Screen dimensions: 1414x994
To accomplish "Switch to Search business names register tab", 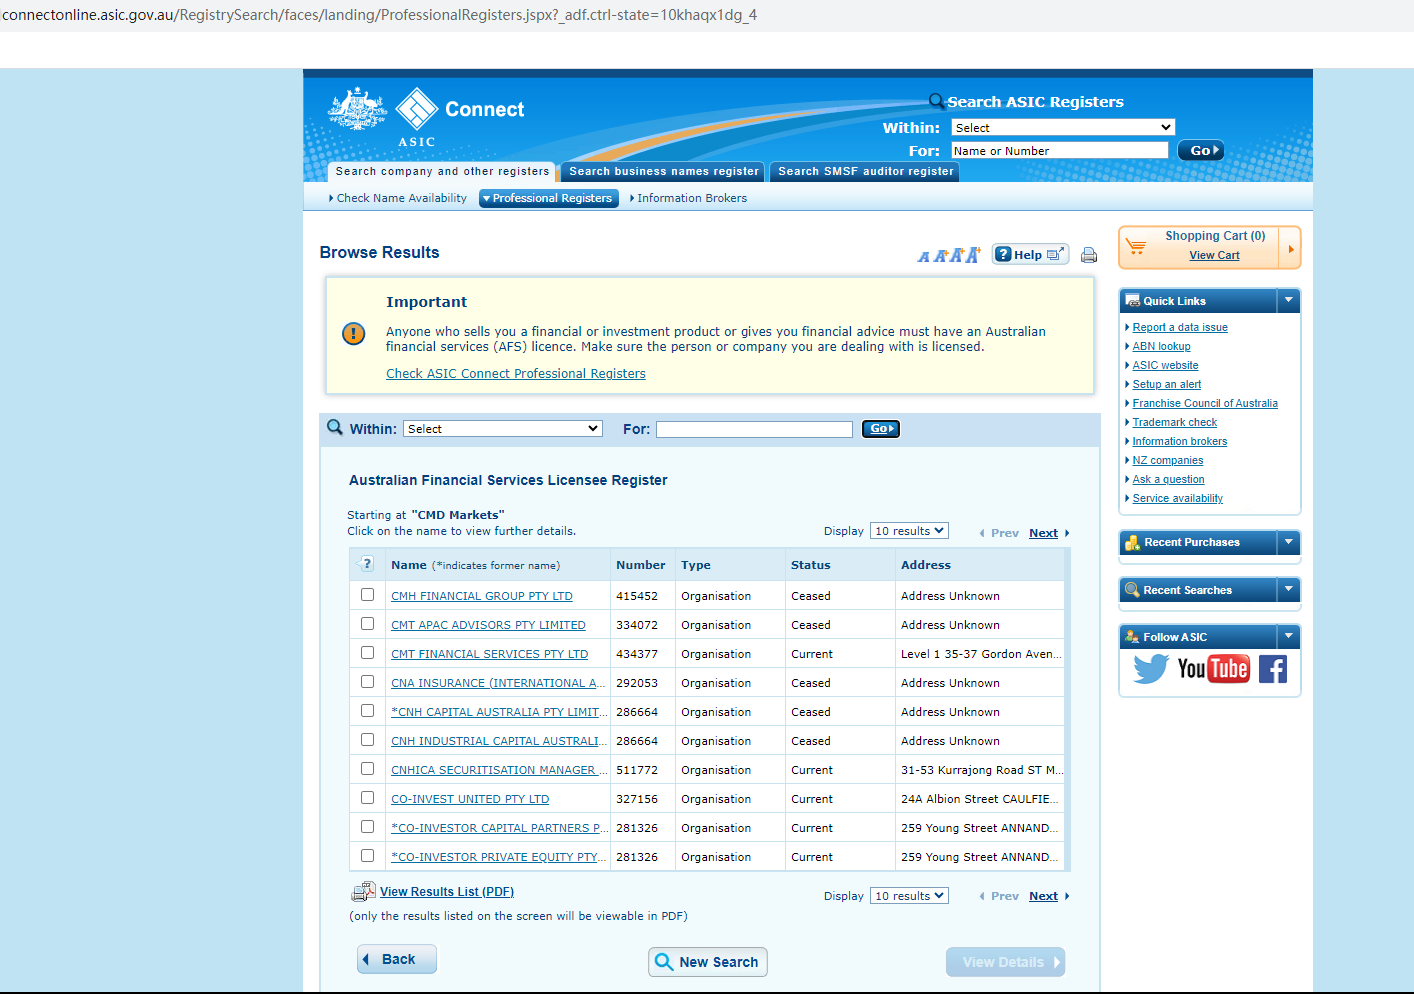I will 663,172.
